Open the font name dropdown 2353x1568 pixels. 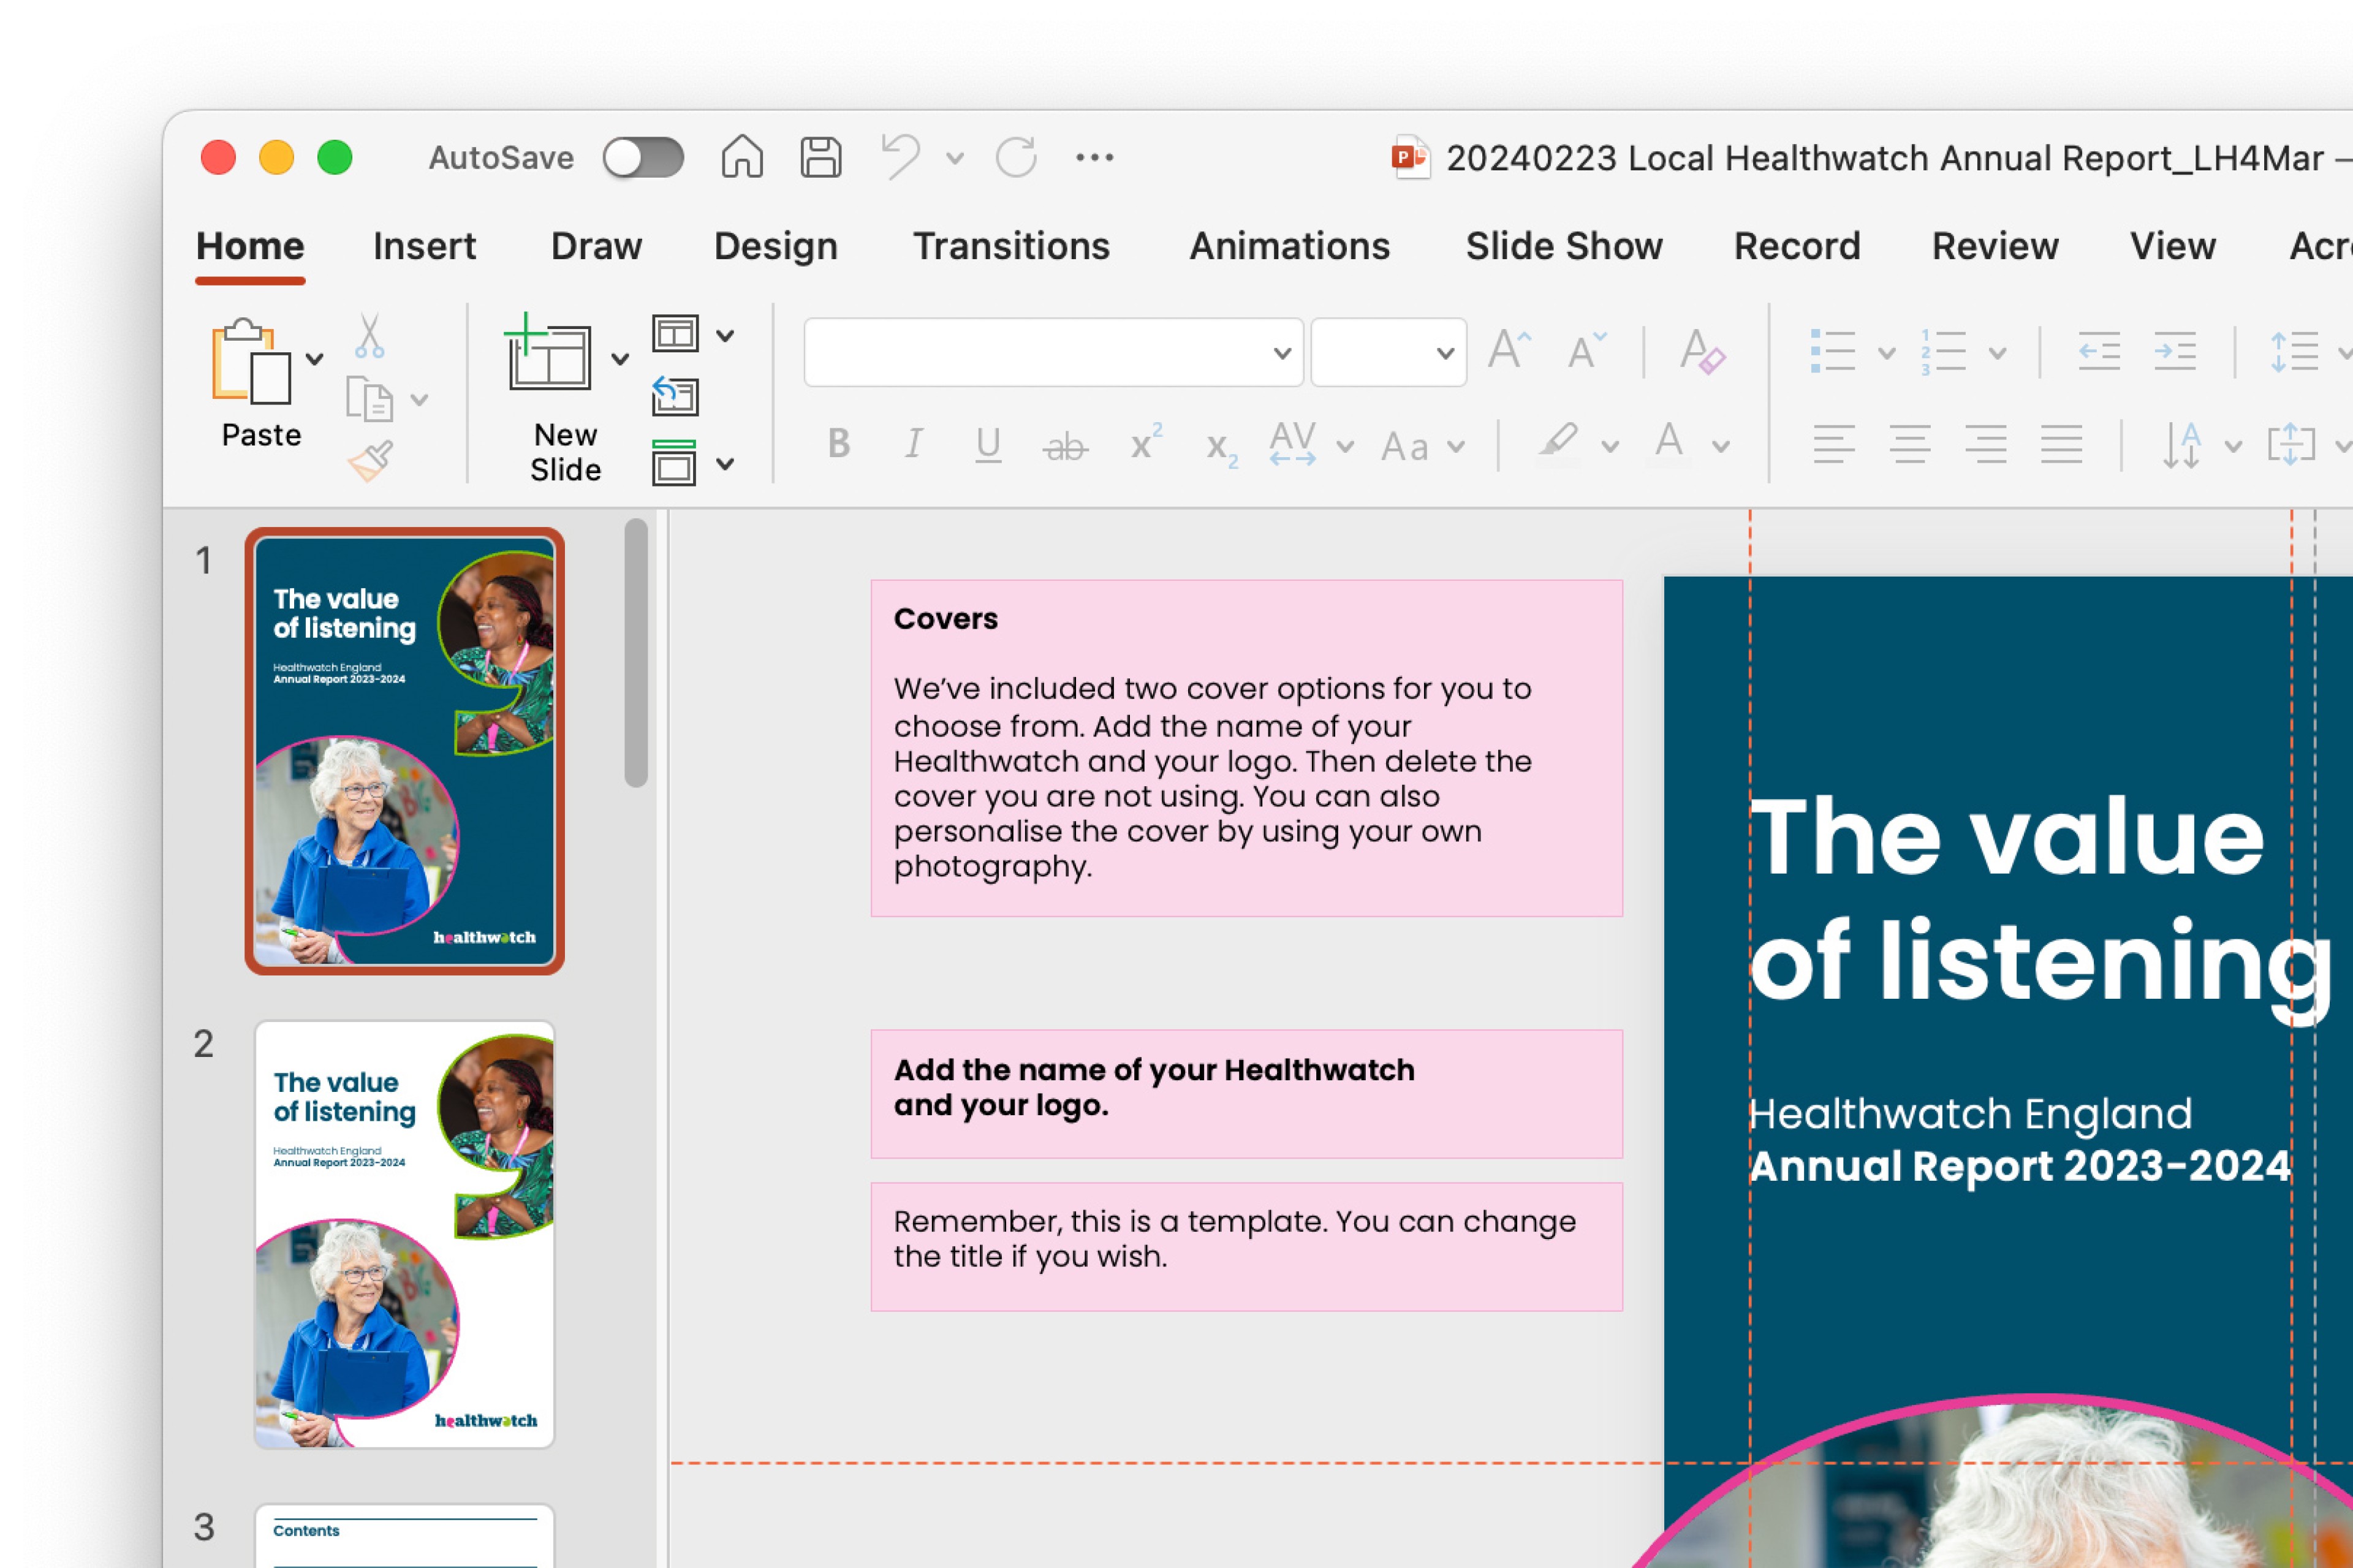pyautogui.click(x=1281, y=353)
